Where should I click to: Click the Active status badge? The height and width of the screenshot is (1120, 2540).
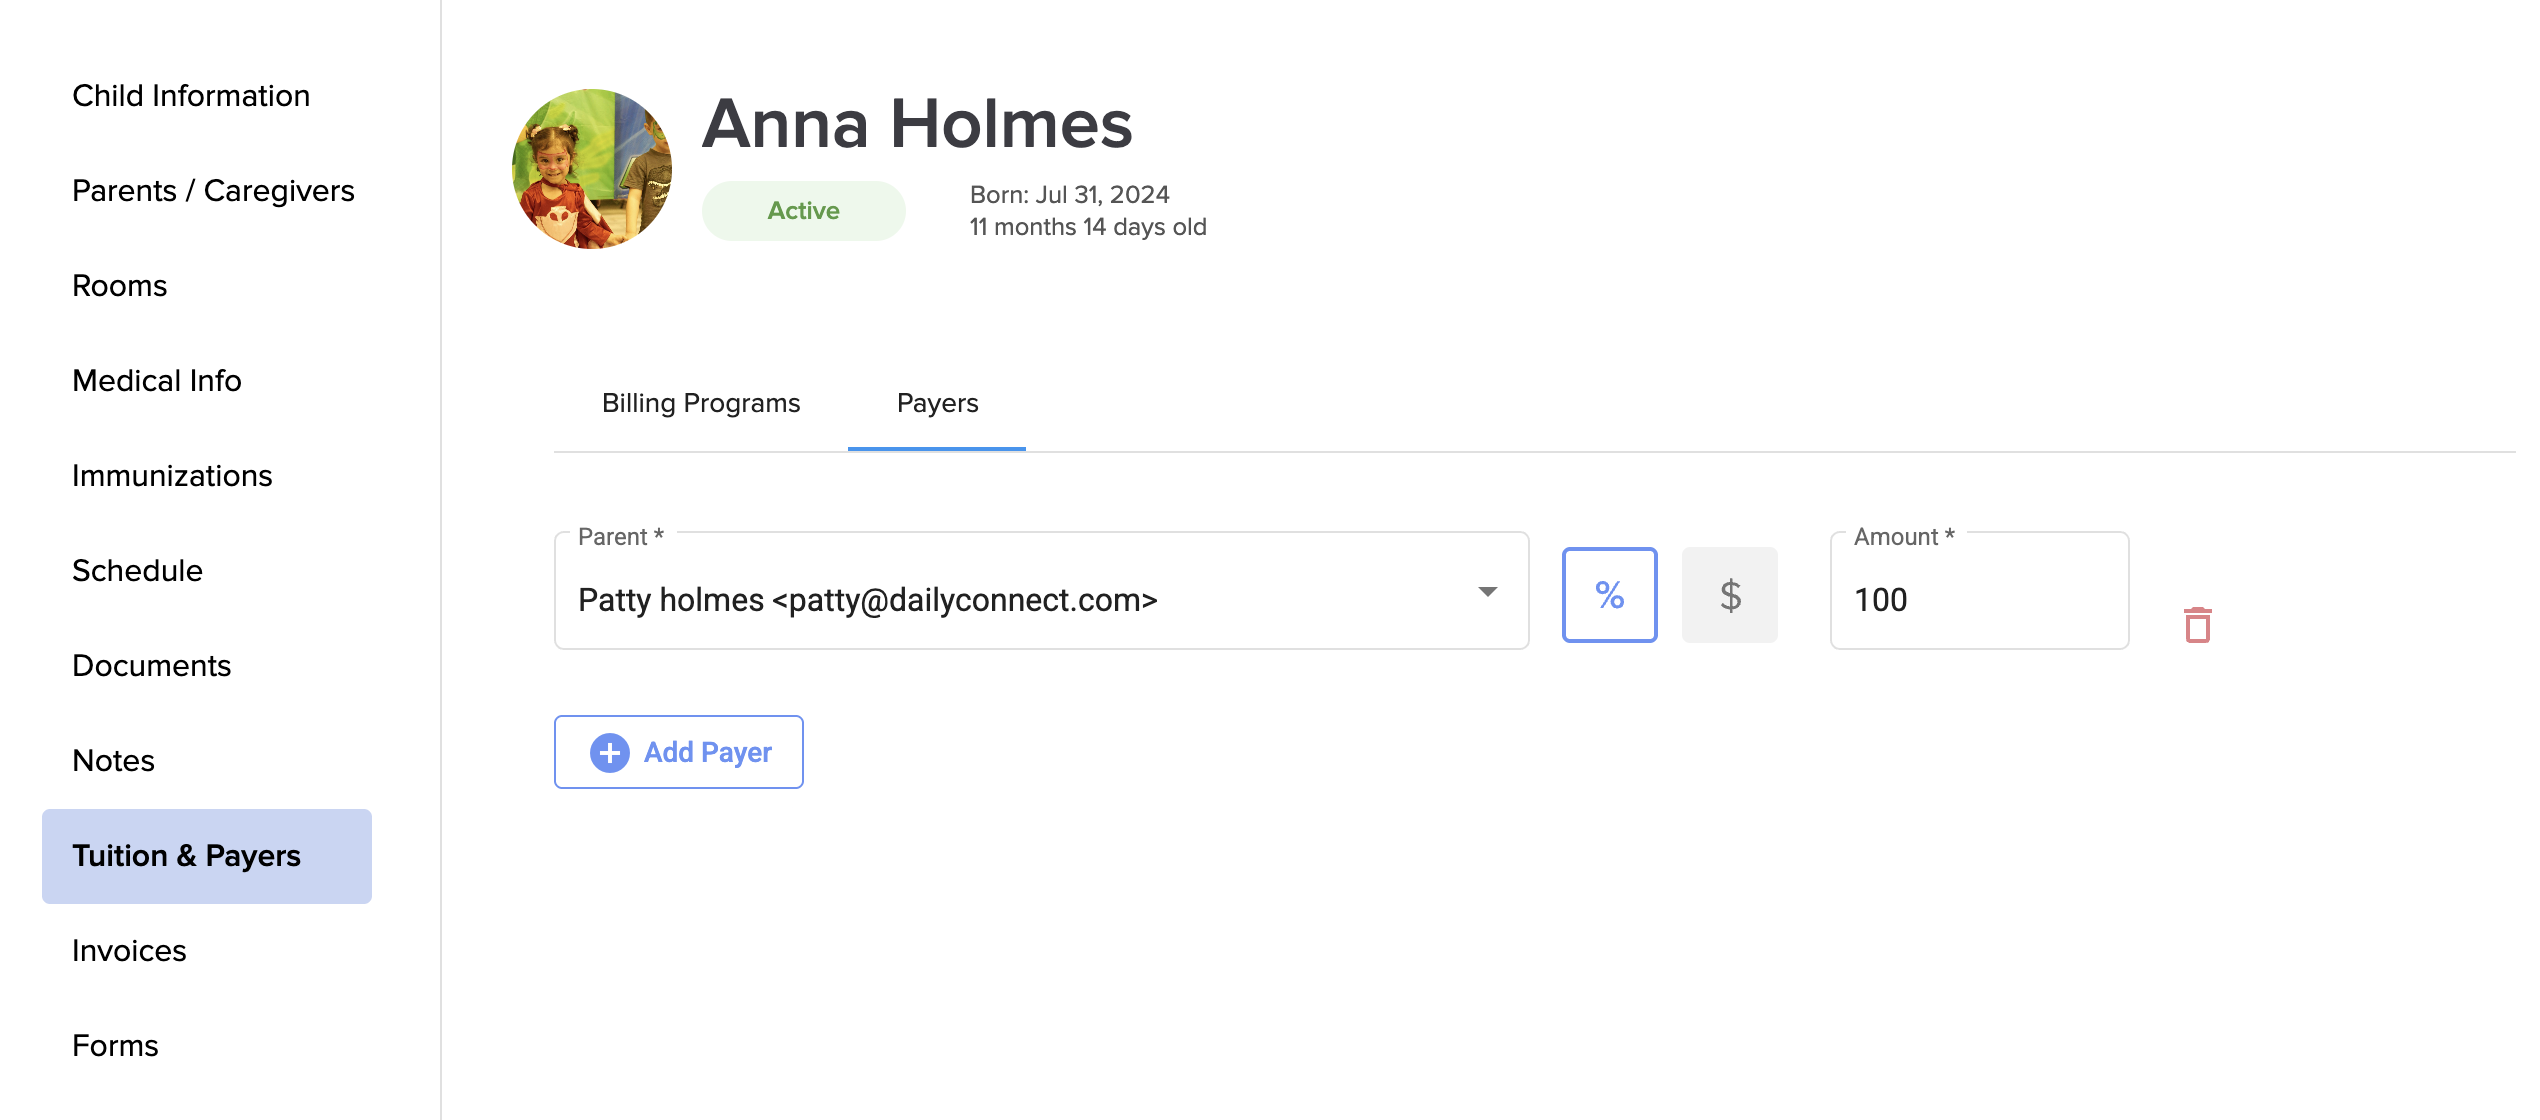click(803, 211)
